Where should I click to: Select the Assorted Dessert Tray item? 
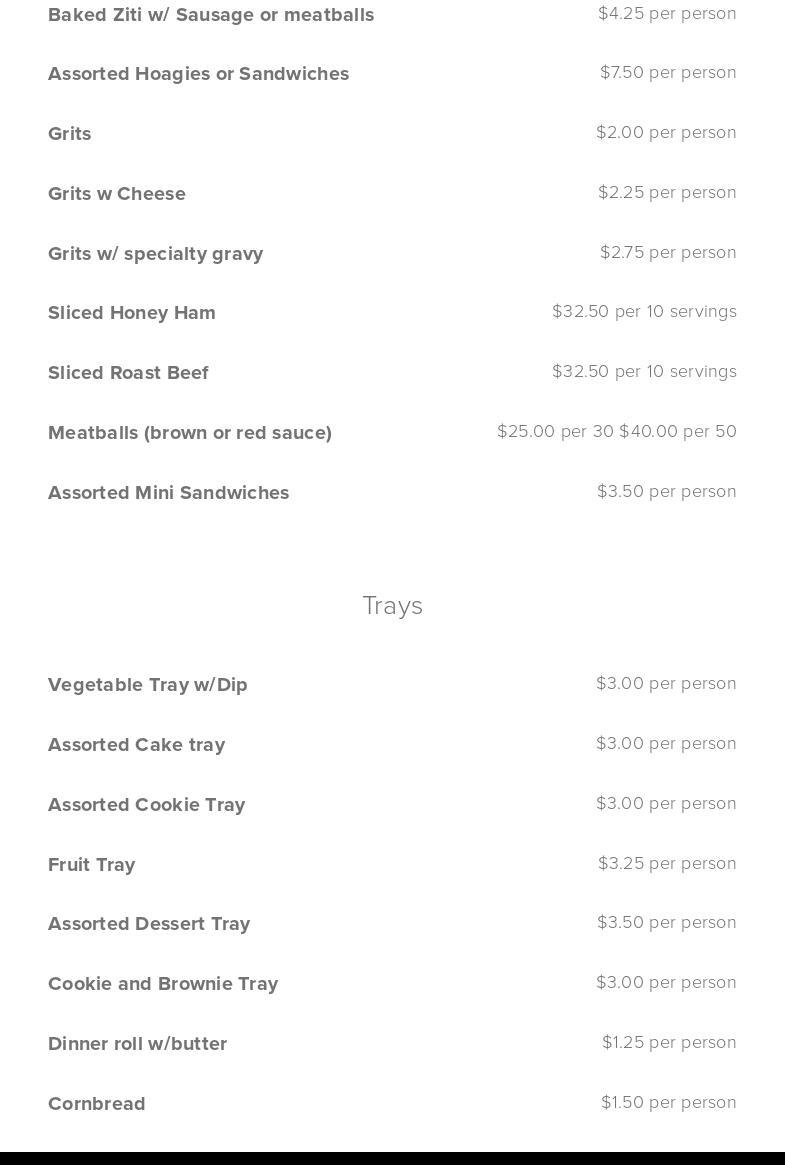149,924
